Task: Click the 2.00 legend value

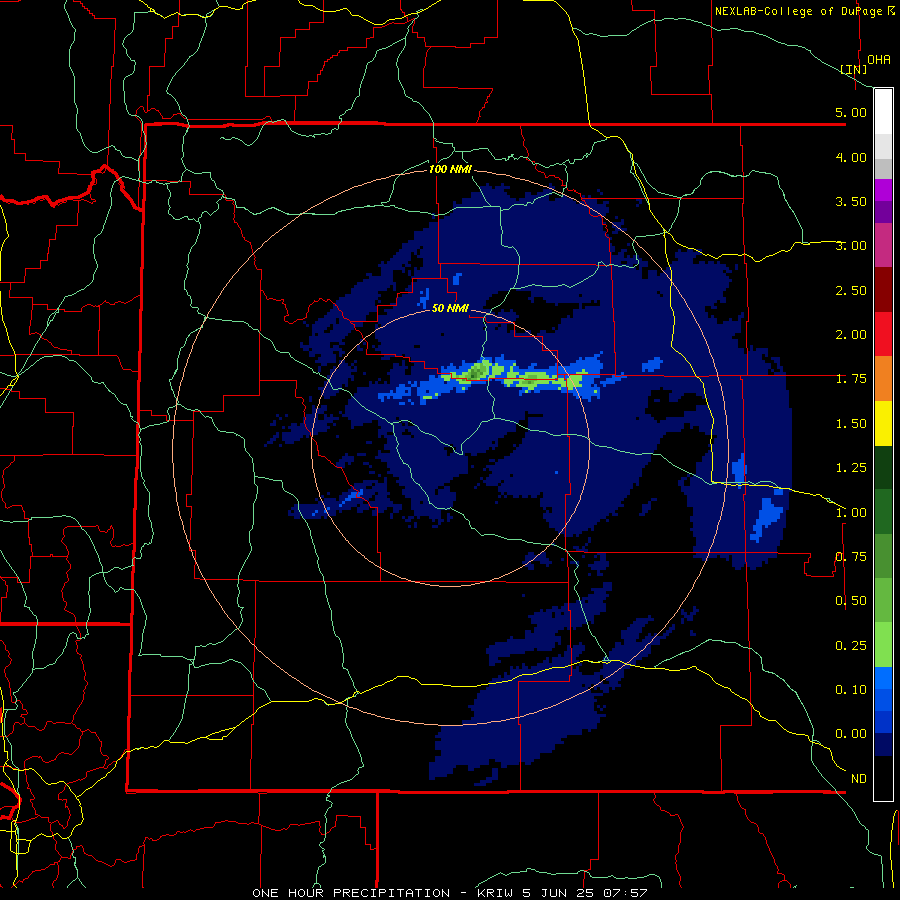Action: pos(851,335)
